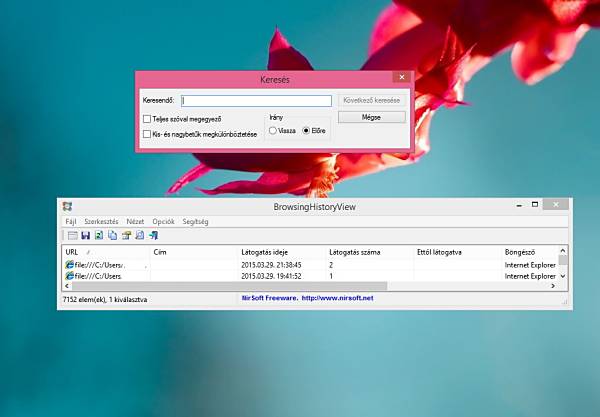Click the 'Keresendő' search text field
Viewport: 600px width, 417px height.
(256, 101)
